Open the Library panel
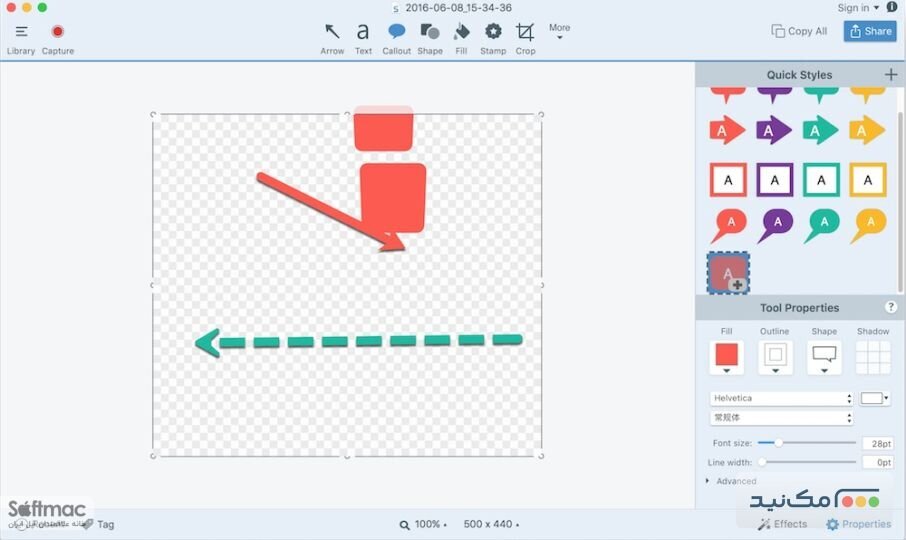This screenshot has height=540, width=906. coord(21,39)
